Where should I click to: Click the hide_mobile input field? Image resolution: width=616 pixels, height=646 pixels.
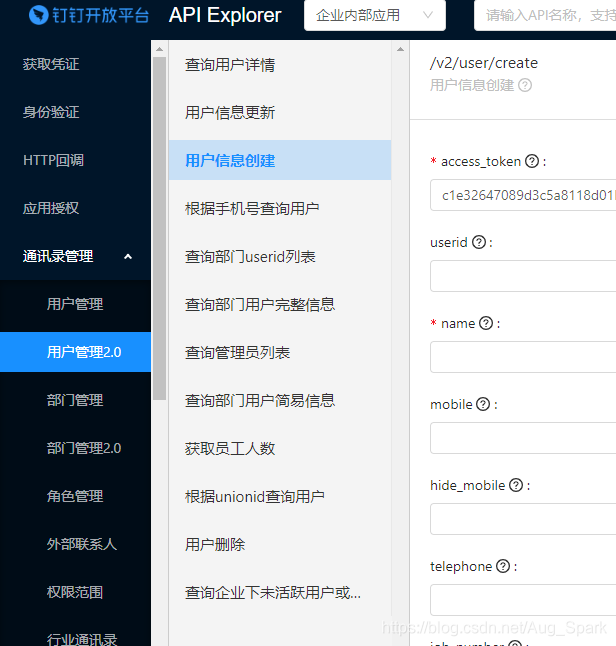523,519
